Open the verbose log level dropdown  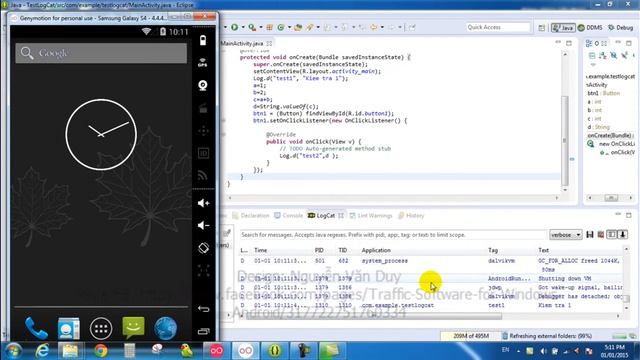(566, 235)
